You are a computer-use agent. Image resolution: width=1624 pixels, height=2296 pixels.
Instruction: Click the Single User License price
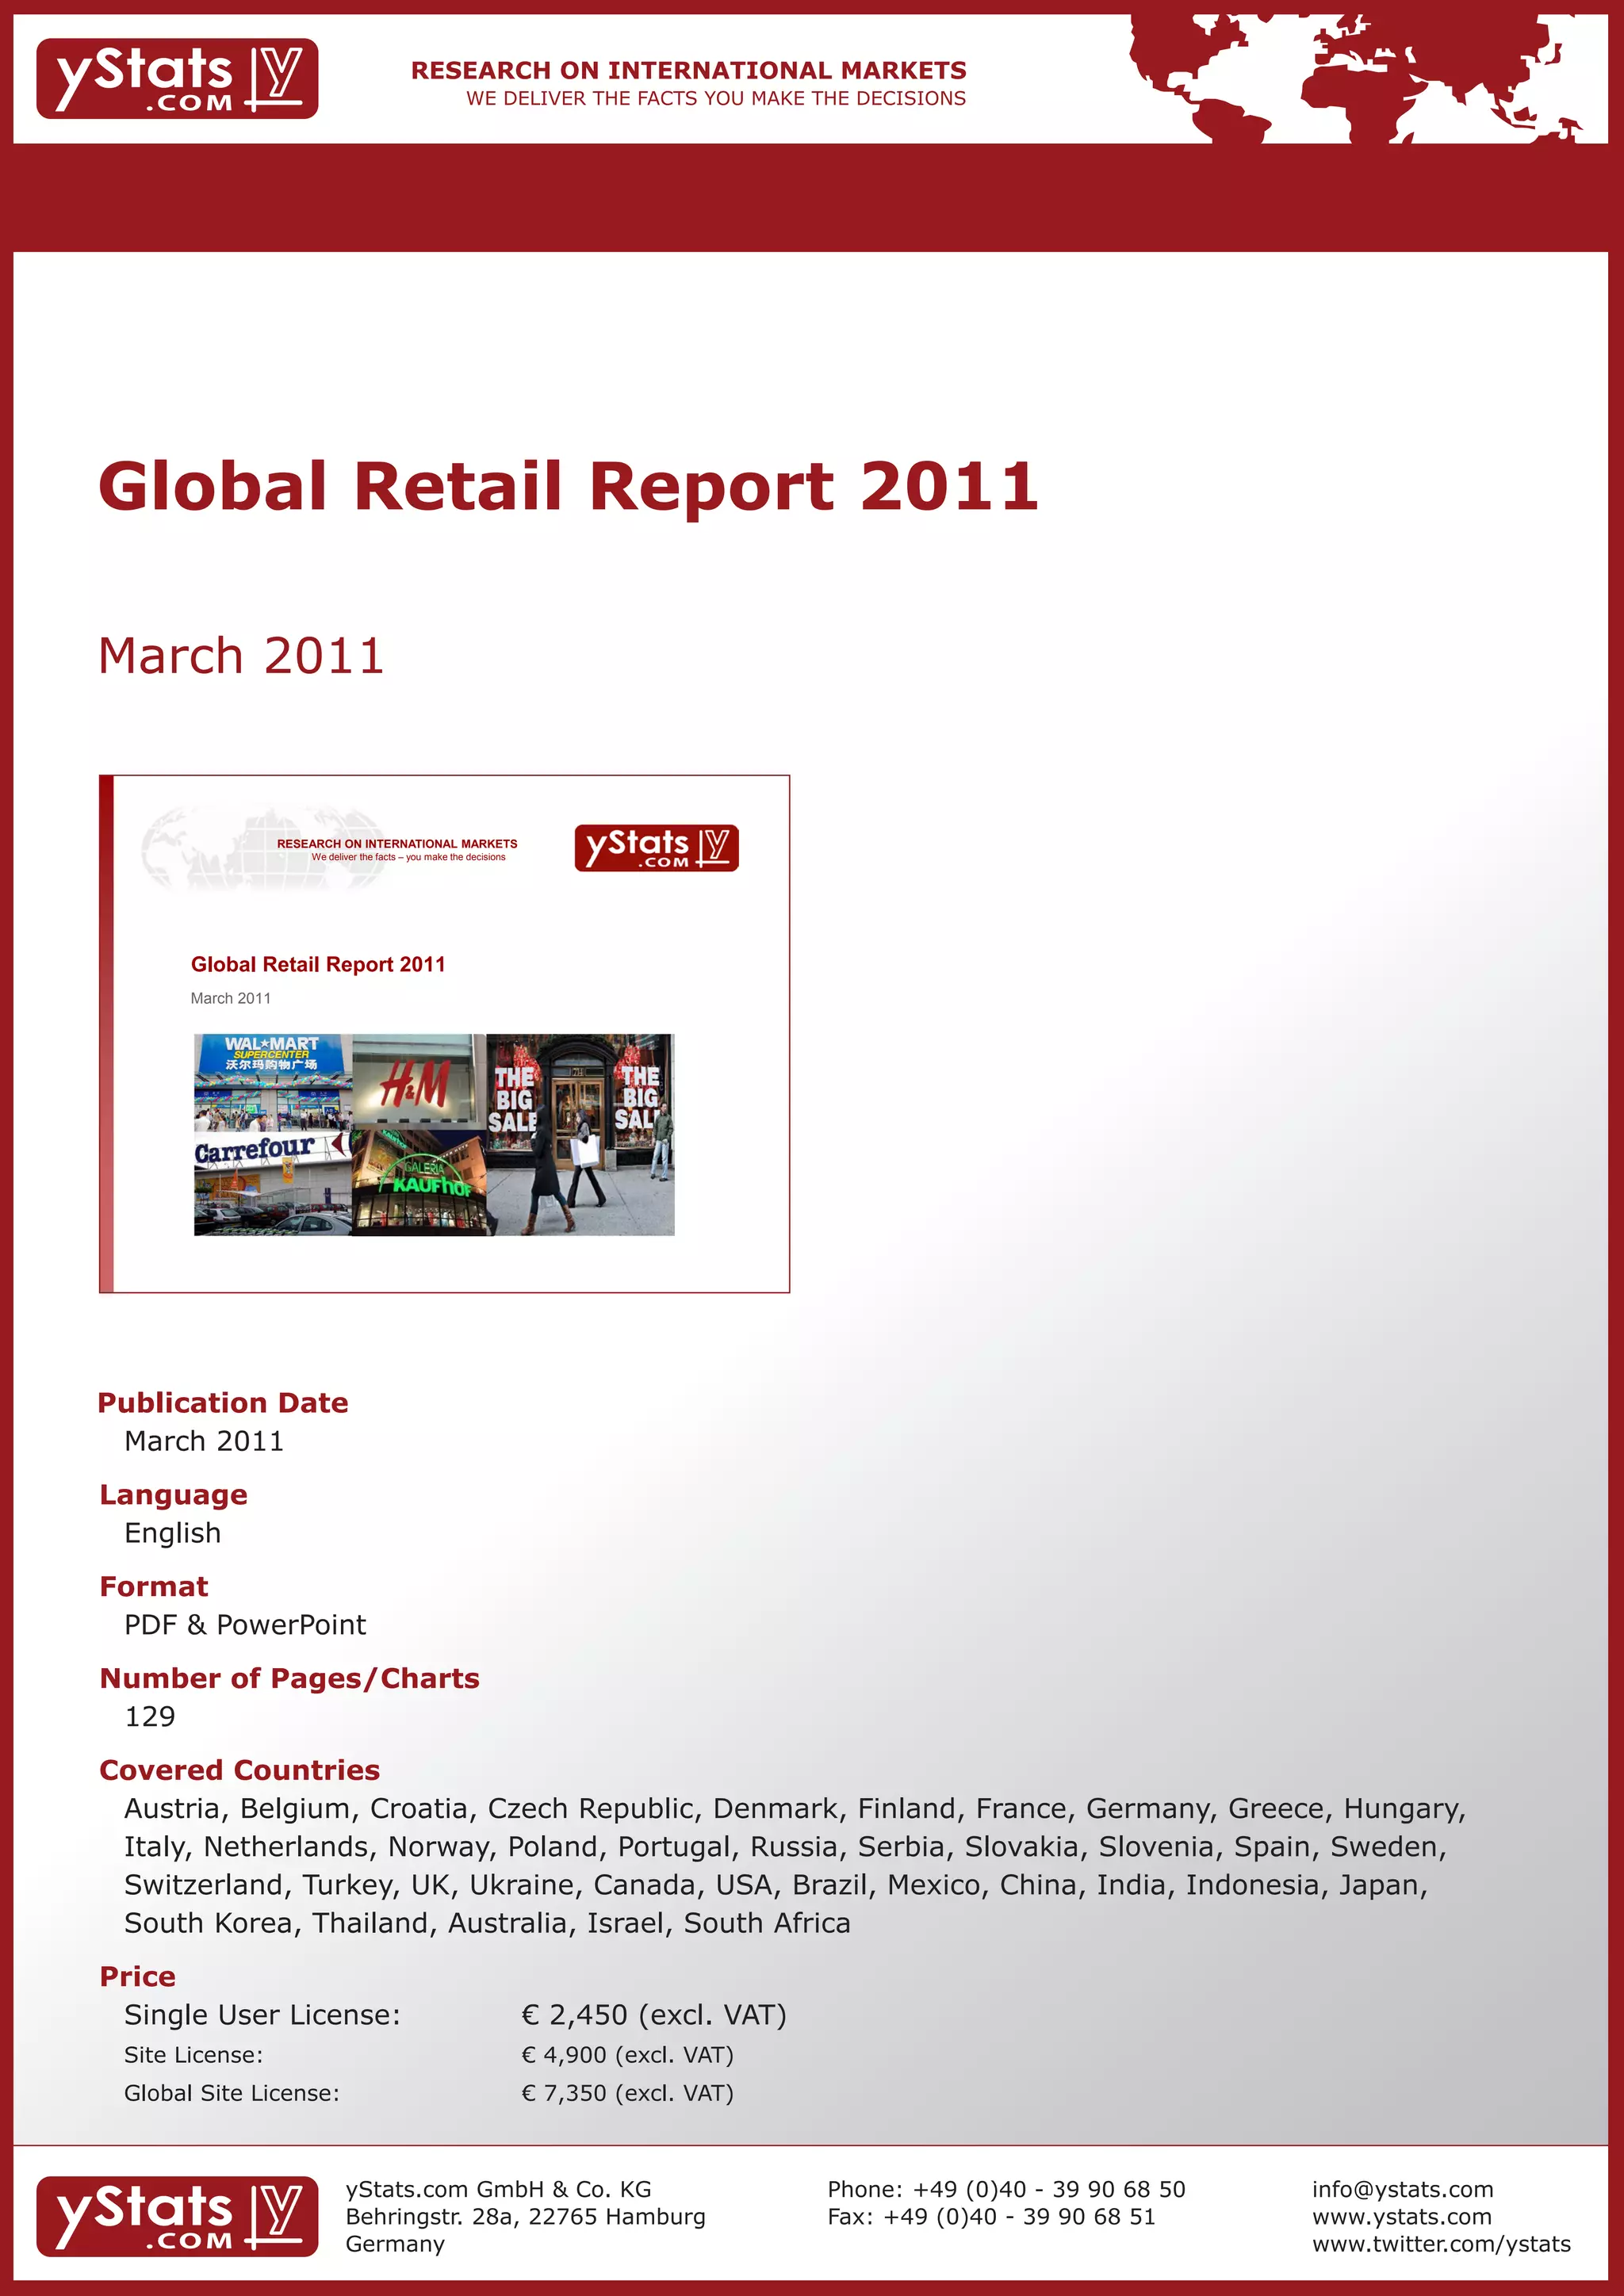coord(654,2014)
